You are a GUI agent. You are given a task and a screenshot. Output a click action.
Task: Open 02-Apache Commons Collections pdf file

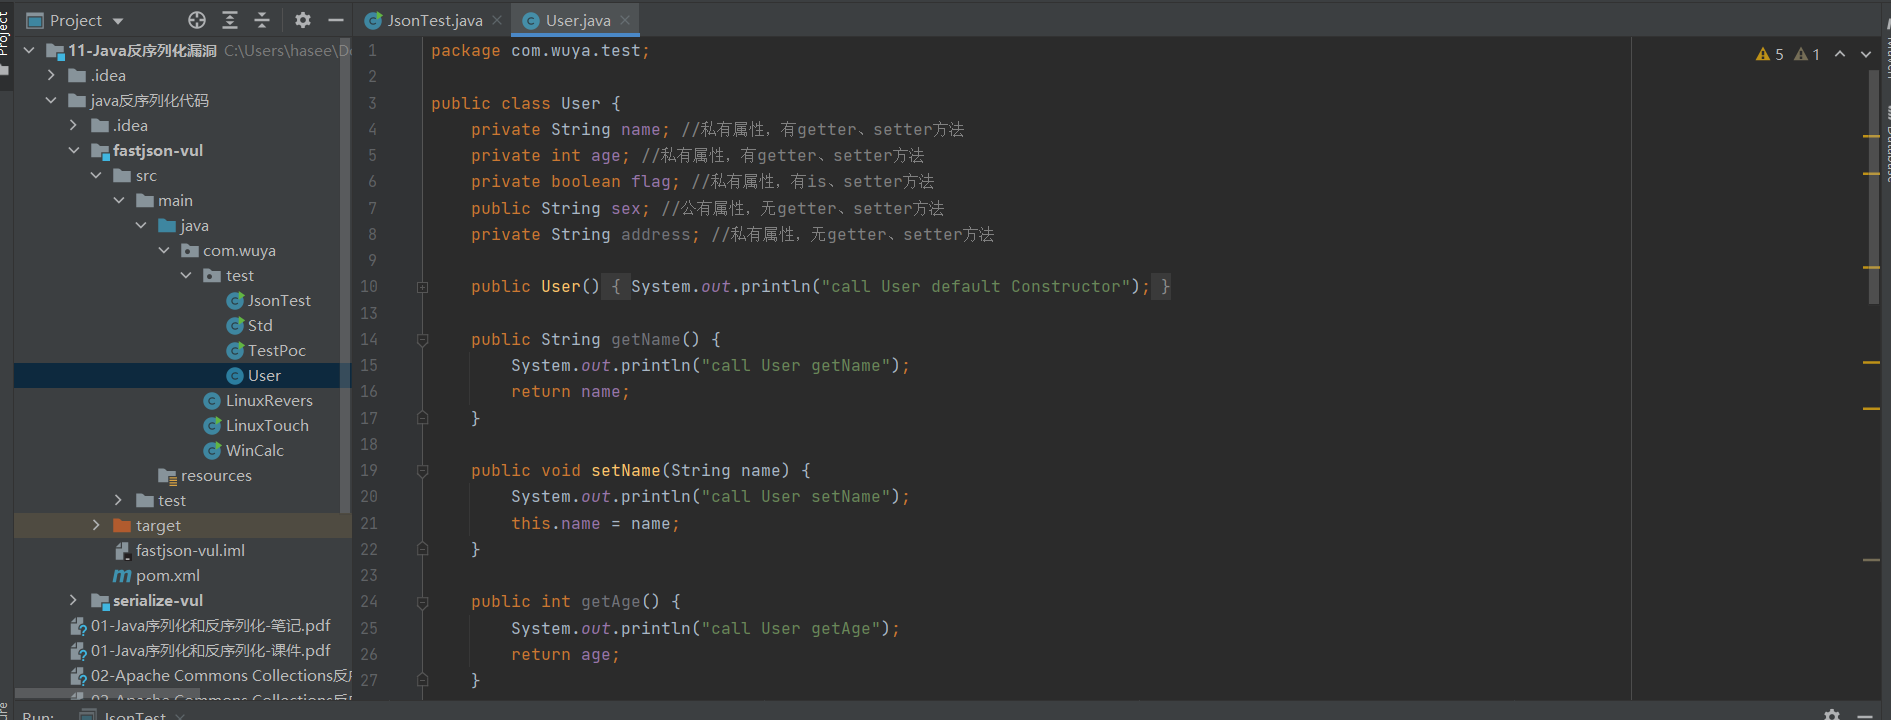[x=211, y=675]
